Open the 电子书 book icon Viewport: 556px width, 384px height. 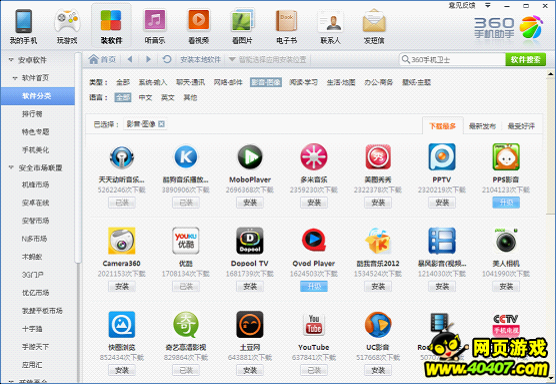coord(286,20)
